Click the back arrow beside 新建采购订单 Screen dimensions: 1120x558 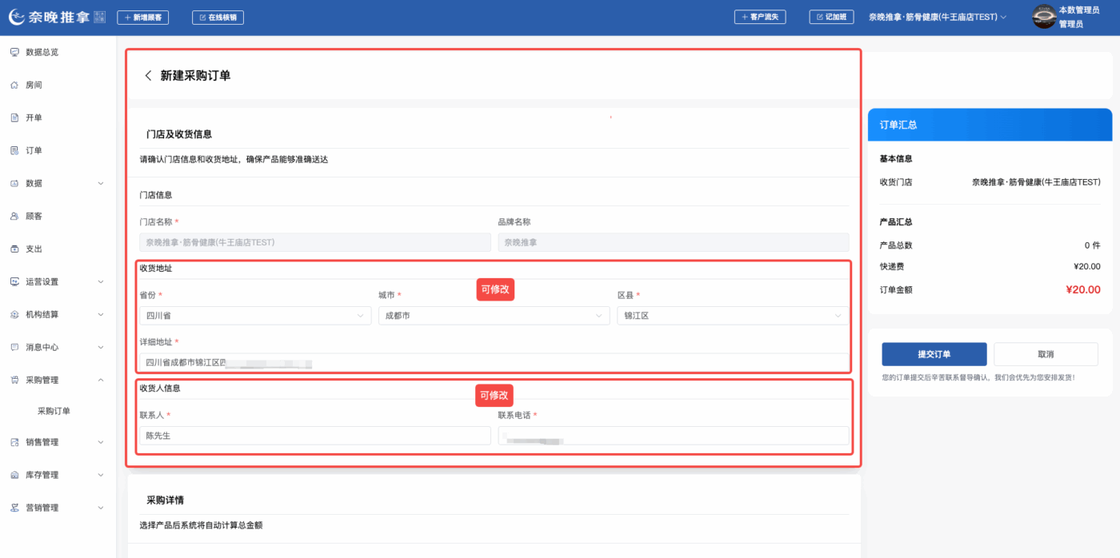coord(148,76)
